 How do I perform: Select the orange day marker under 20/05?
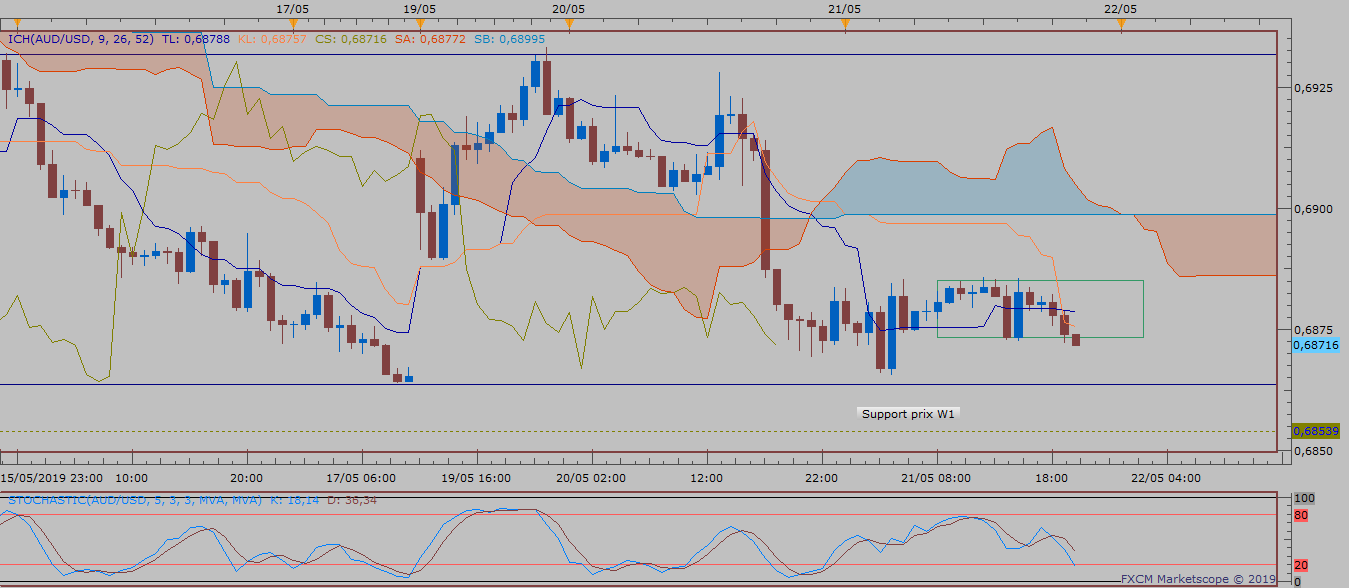[569, 22]
